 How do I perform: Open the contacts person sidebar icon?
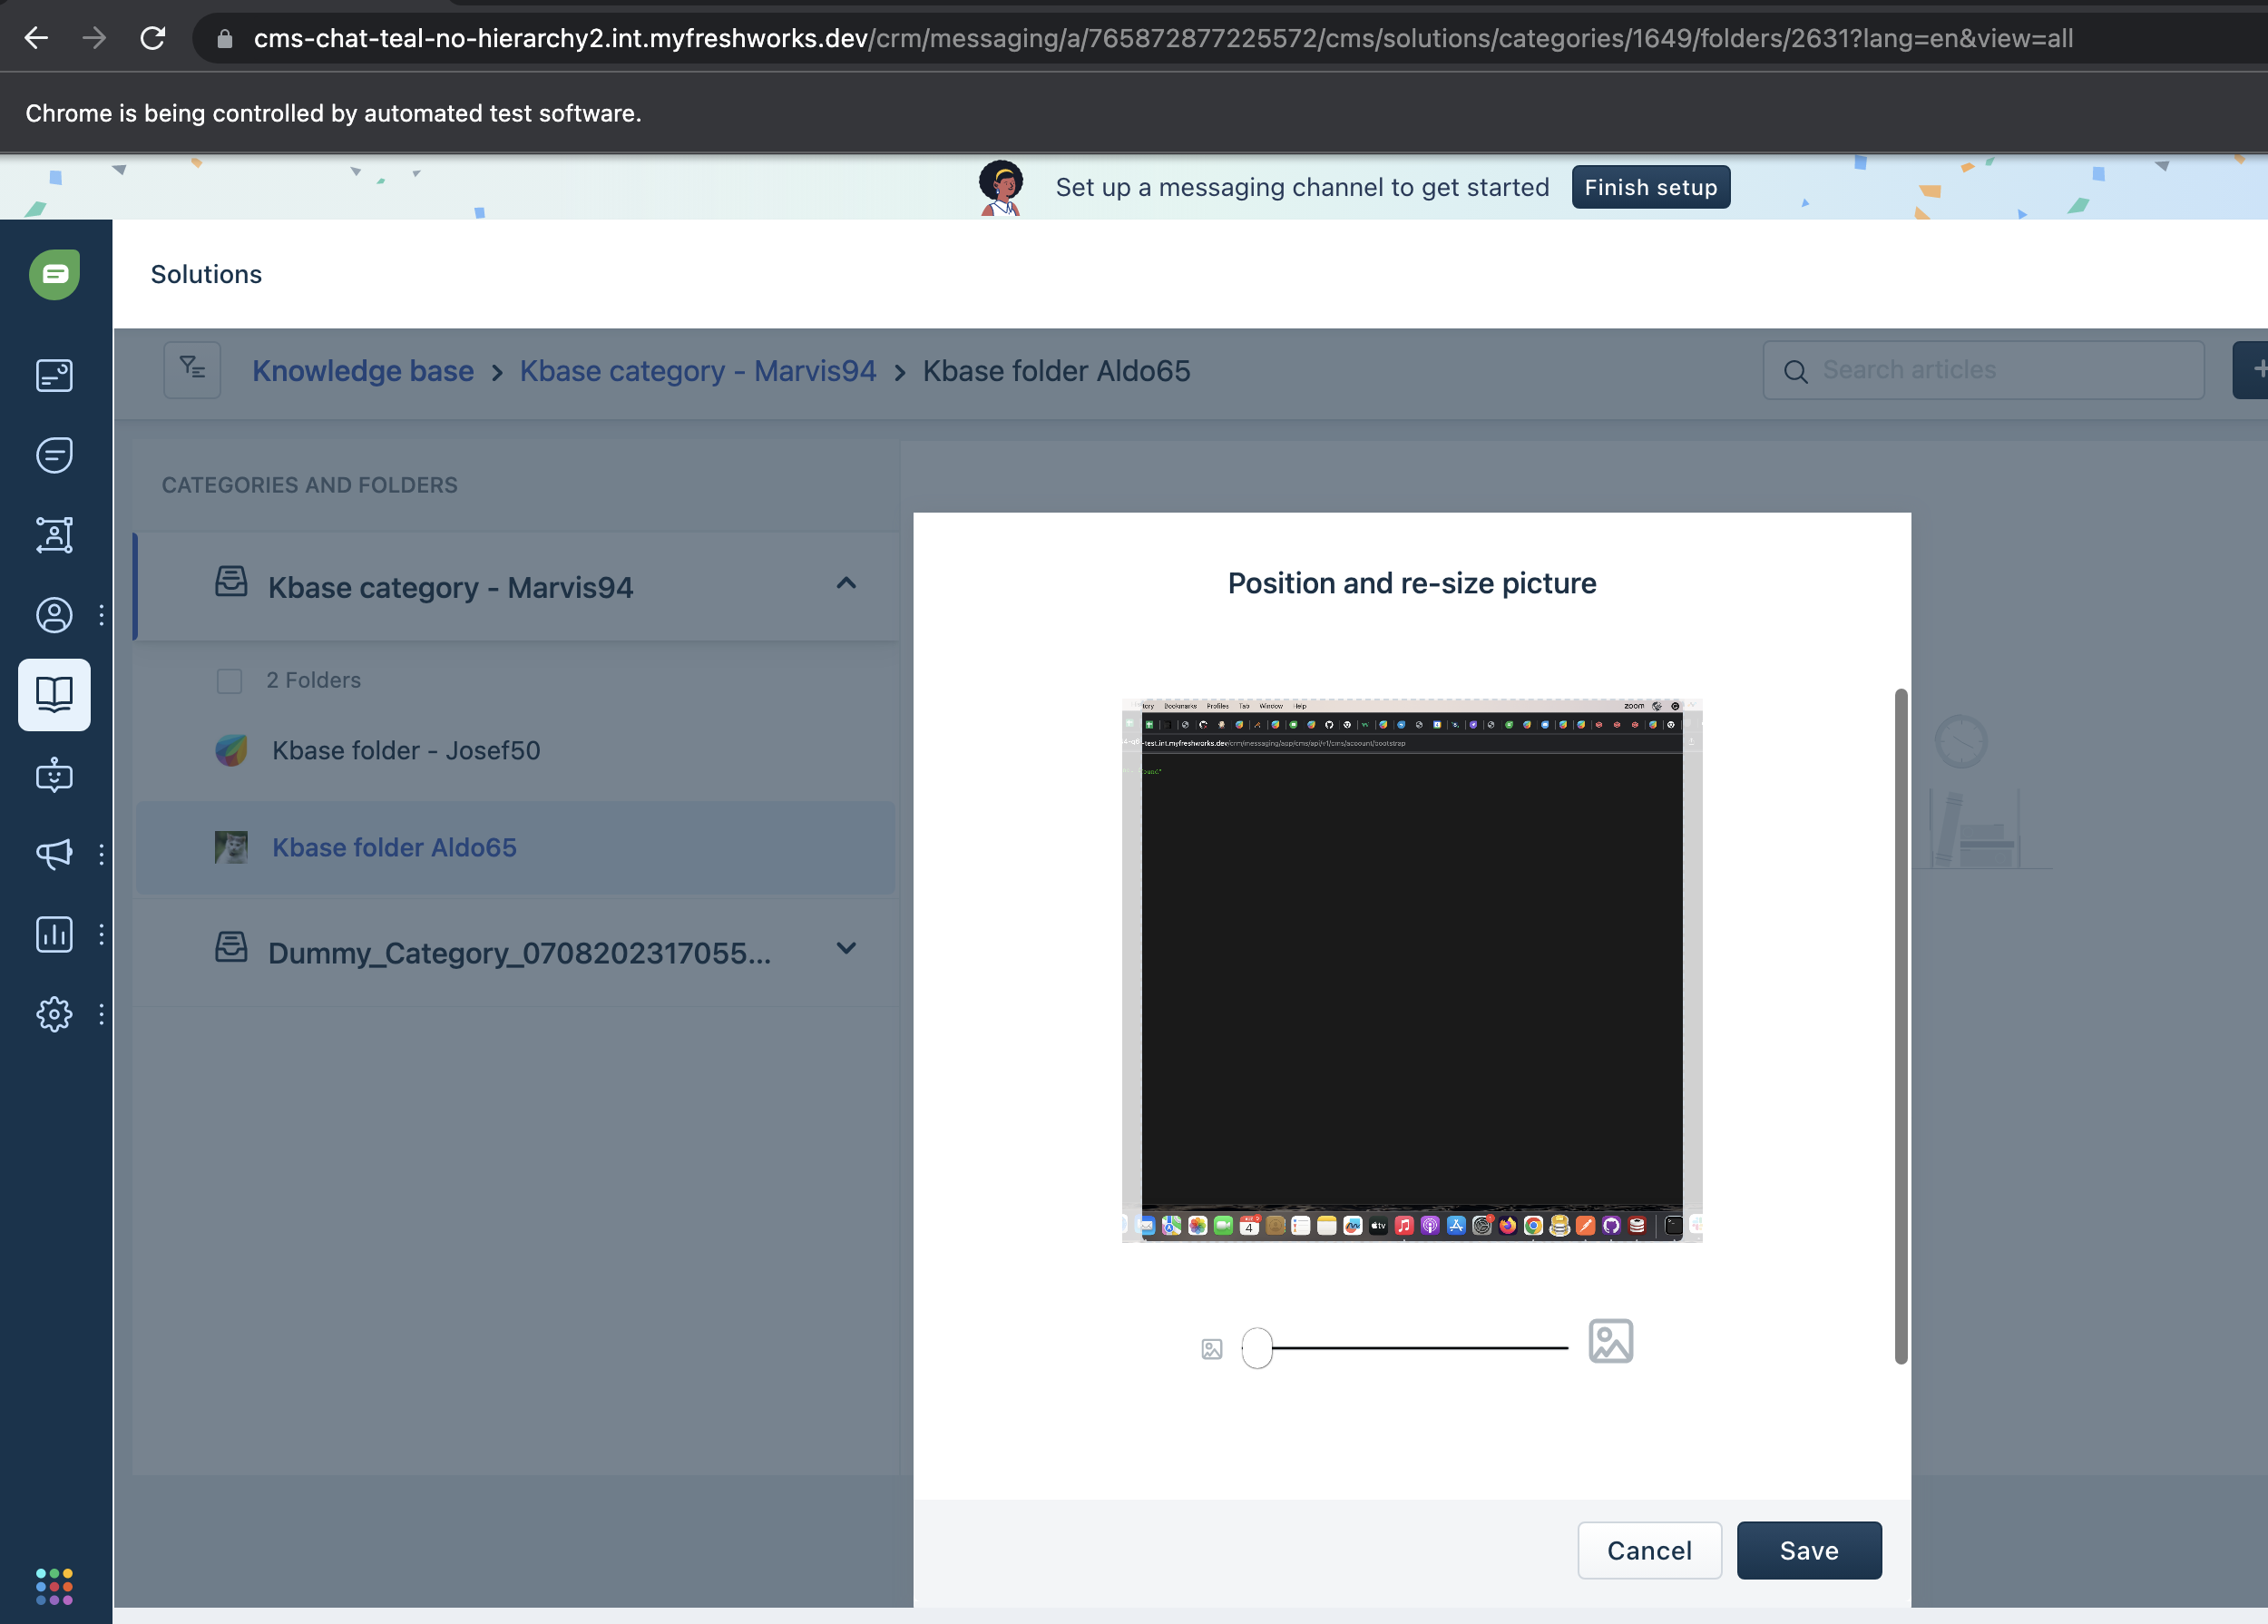54,614
